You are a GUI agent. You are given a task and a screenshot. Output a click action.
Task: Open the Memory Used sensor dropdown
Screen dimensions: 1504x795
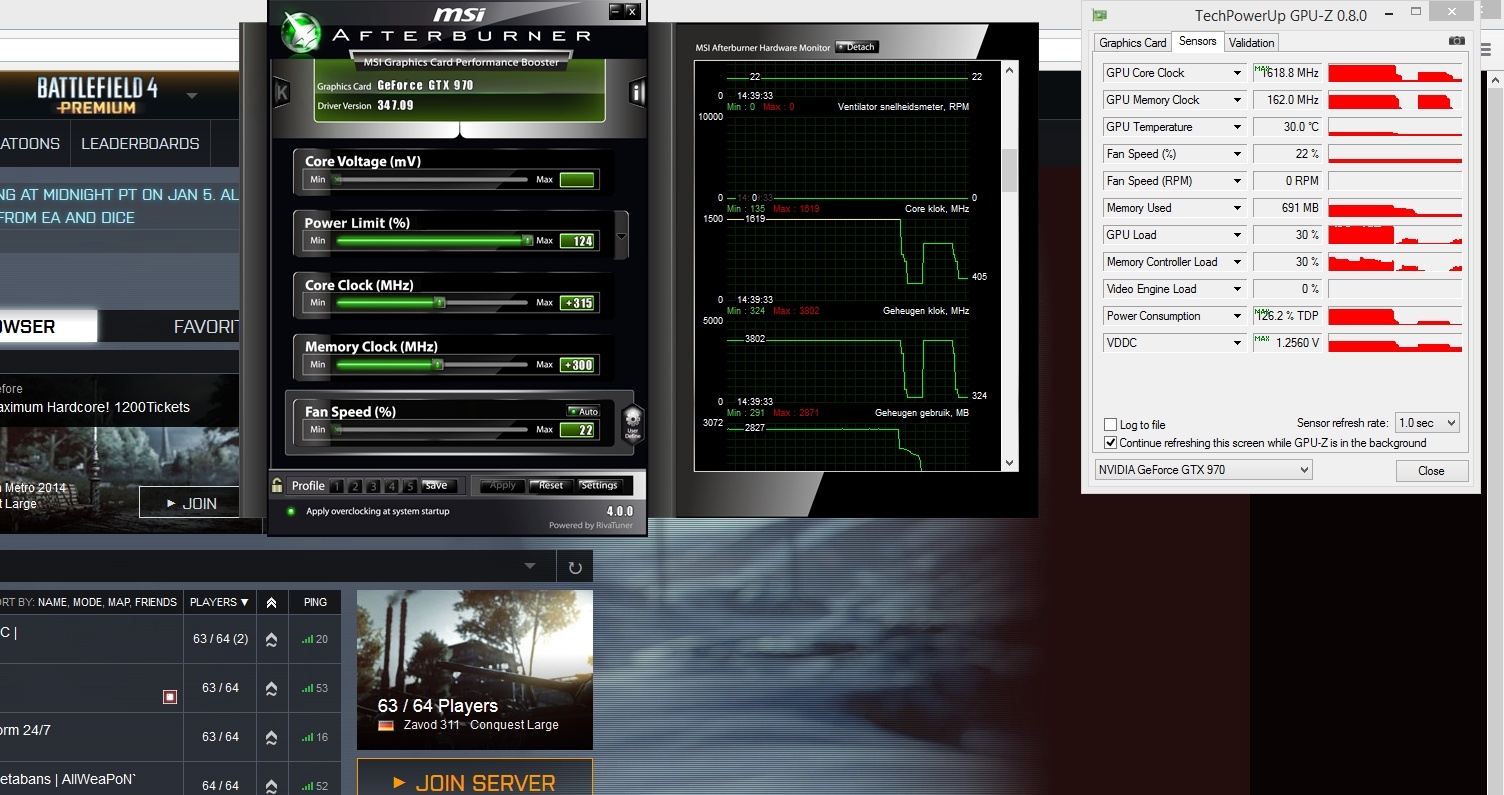(x=1237, y=208)
